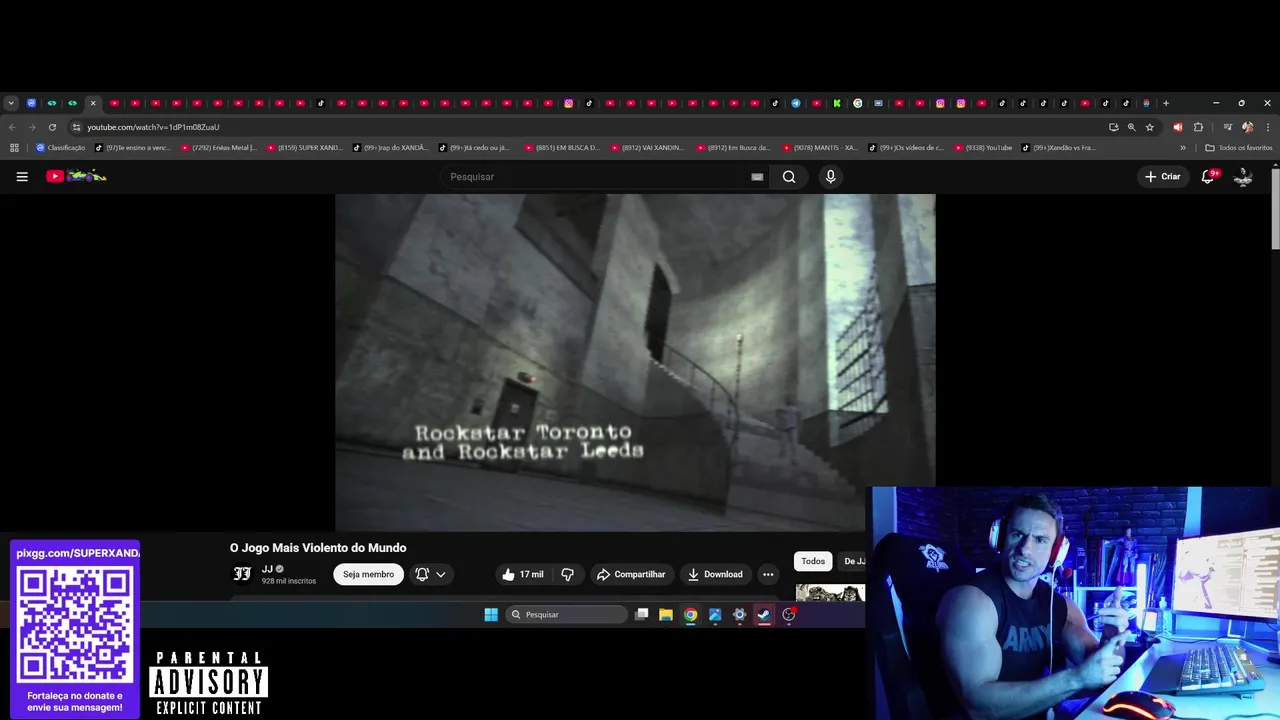Open the suggested video thumbnail under Todos
The image size is (1280, 720).
coord(830,592)
